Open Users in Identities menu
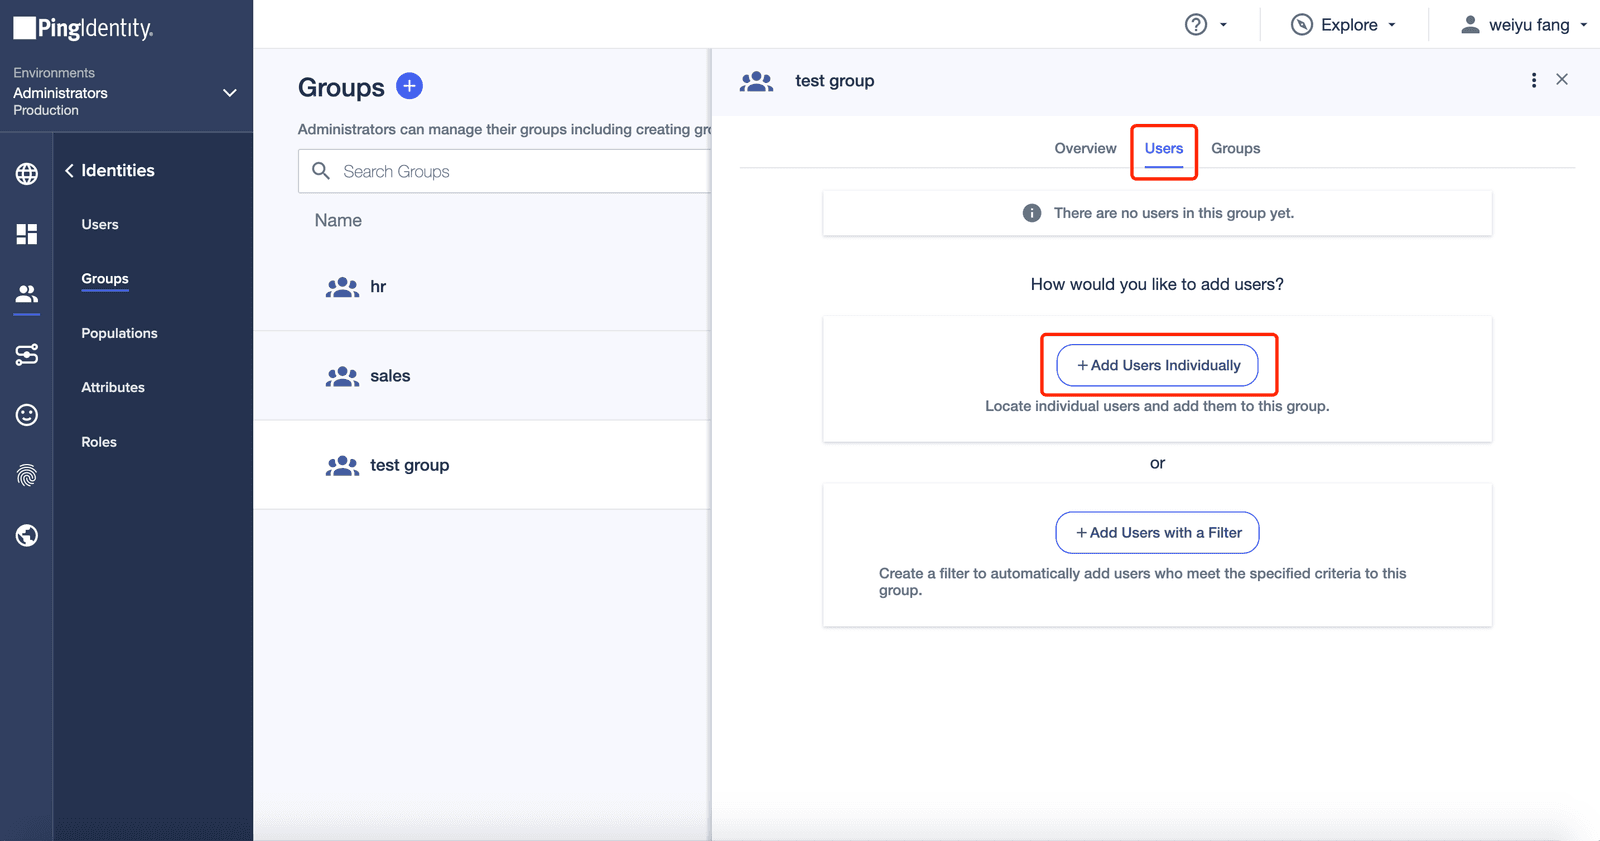Viewport: 1600px width, 841px height. point(100,224)
